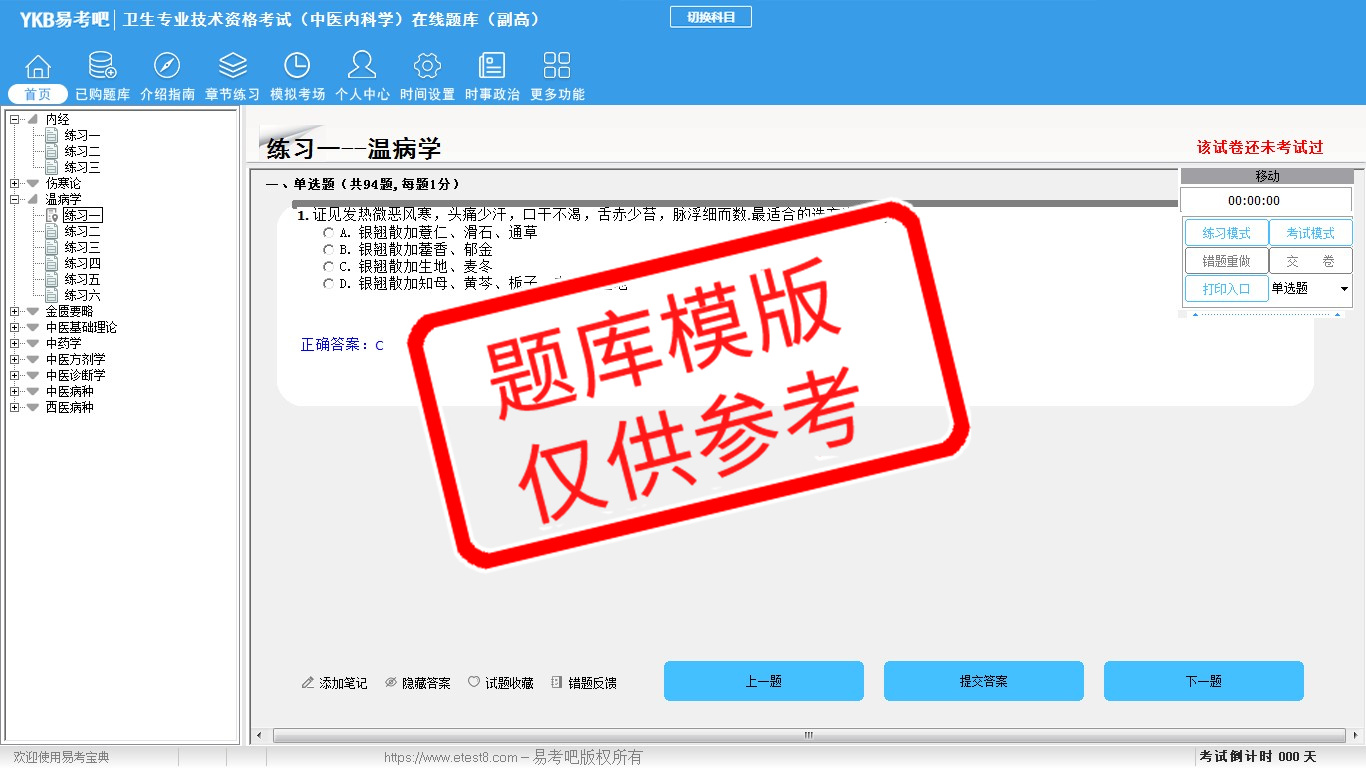This screenshot has height=768, width=1366.
Task: Click the 切换科目 button
Action: [x=711, y=17]
